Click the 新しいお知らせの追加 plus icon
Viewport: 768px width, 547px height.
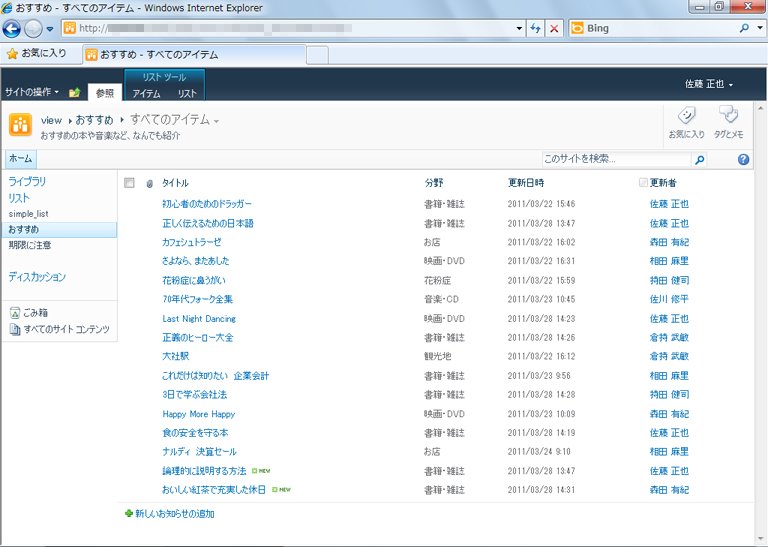coord(129,513)
